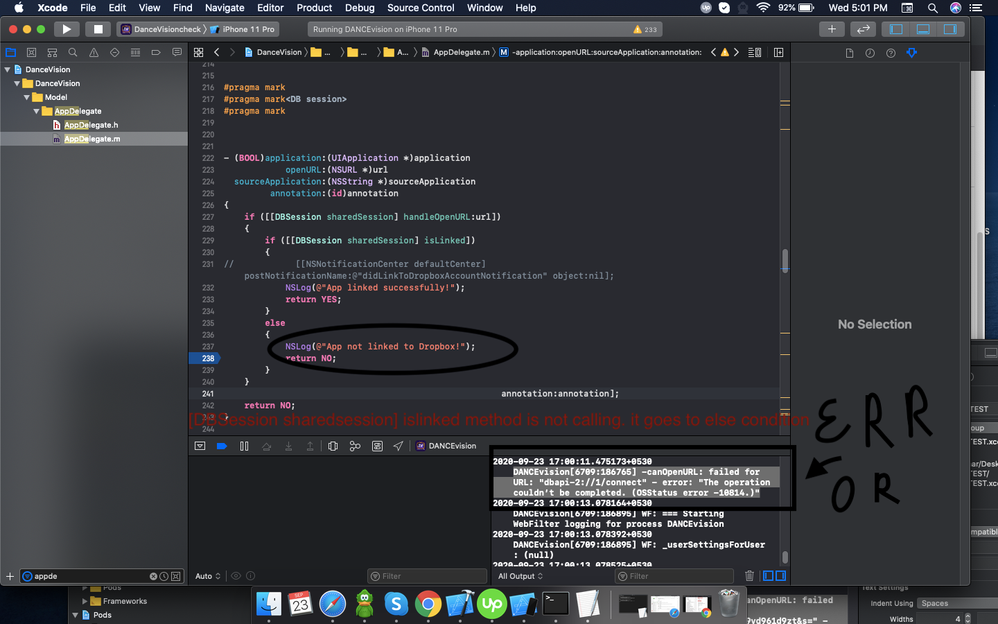
Task: Click Debug View Hierarchy icon
Action: 332,446
